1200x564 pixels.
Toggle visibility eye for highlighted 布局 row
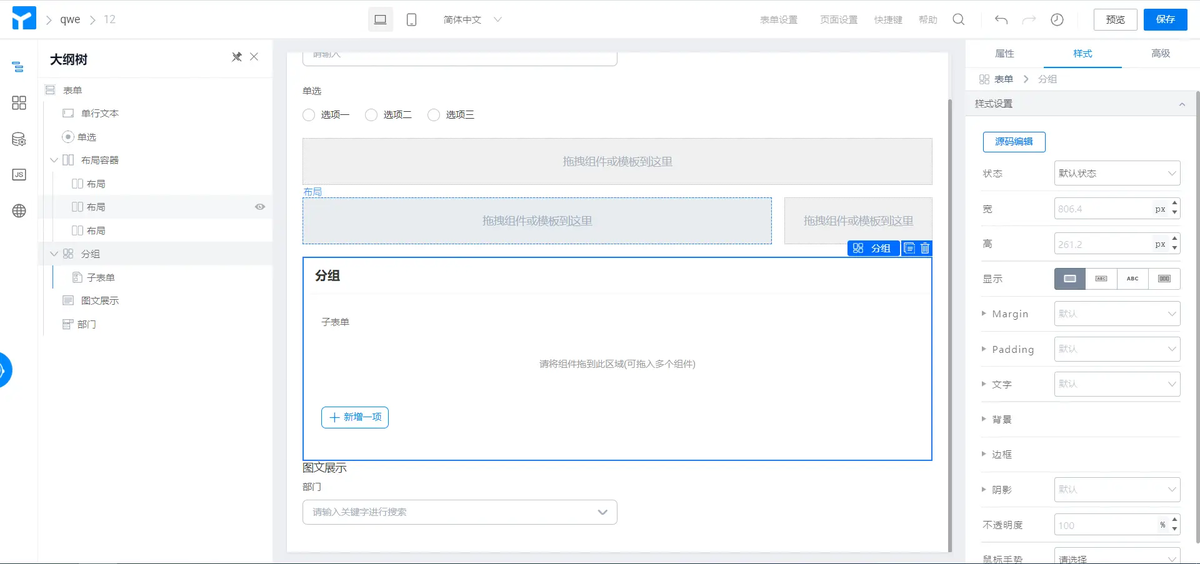click(260, 207)
